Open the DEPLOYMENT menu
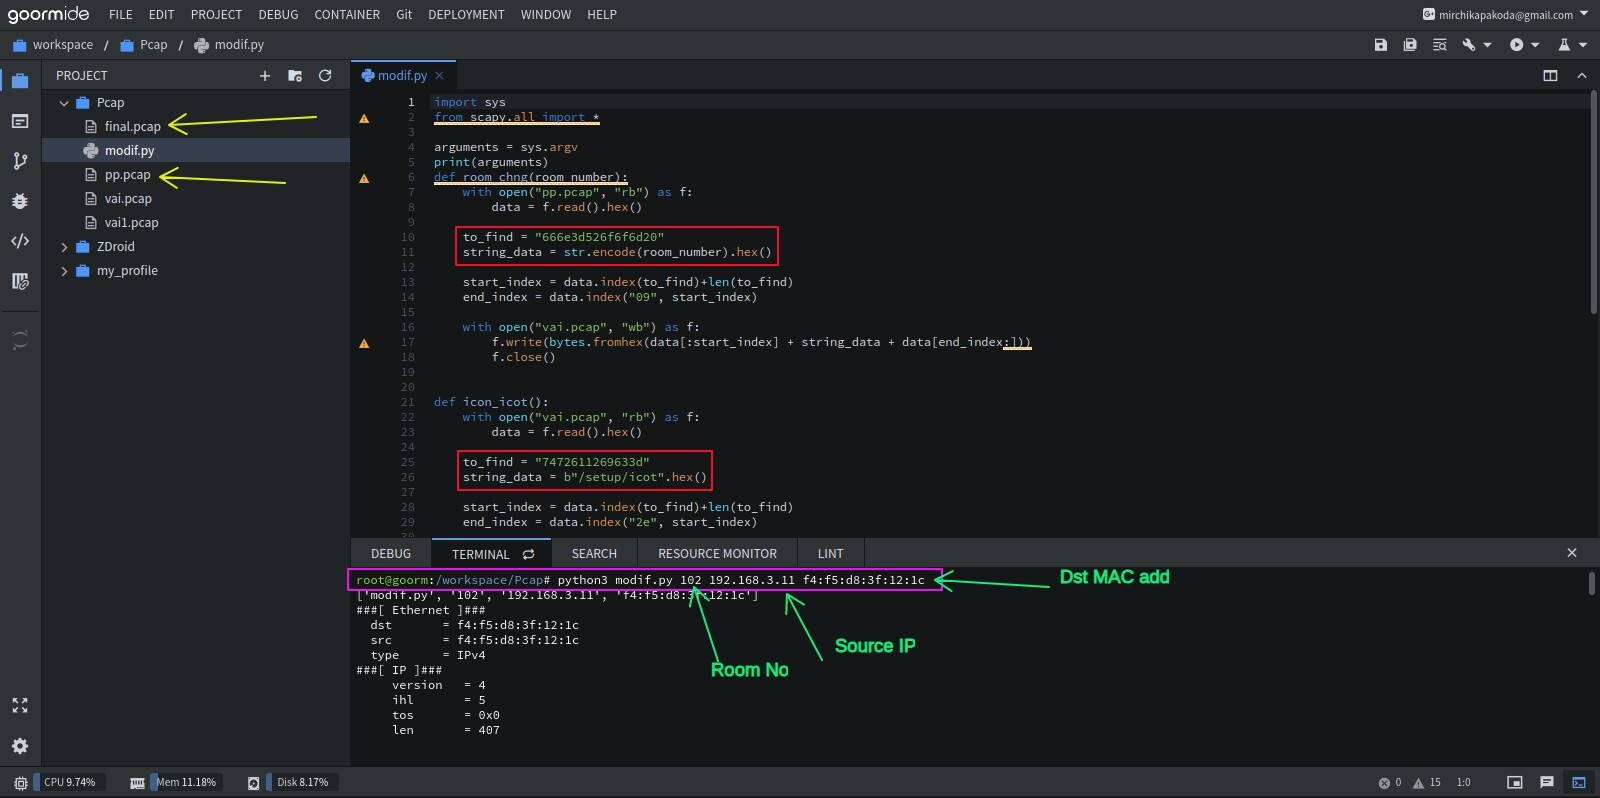This screenshot has height=798, width=1600. tap(466, 15)
